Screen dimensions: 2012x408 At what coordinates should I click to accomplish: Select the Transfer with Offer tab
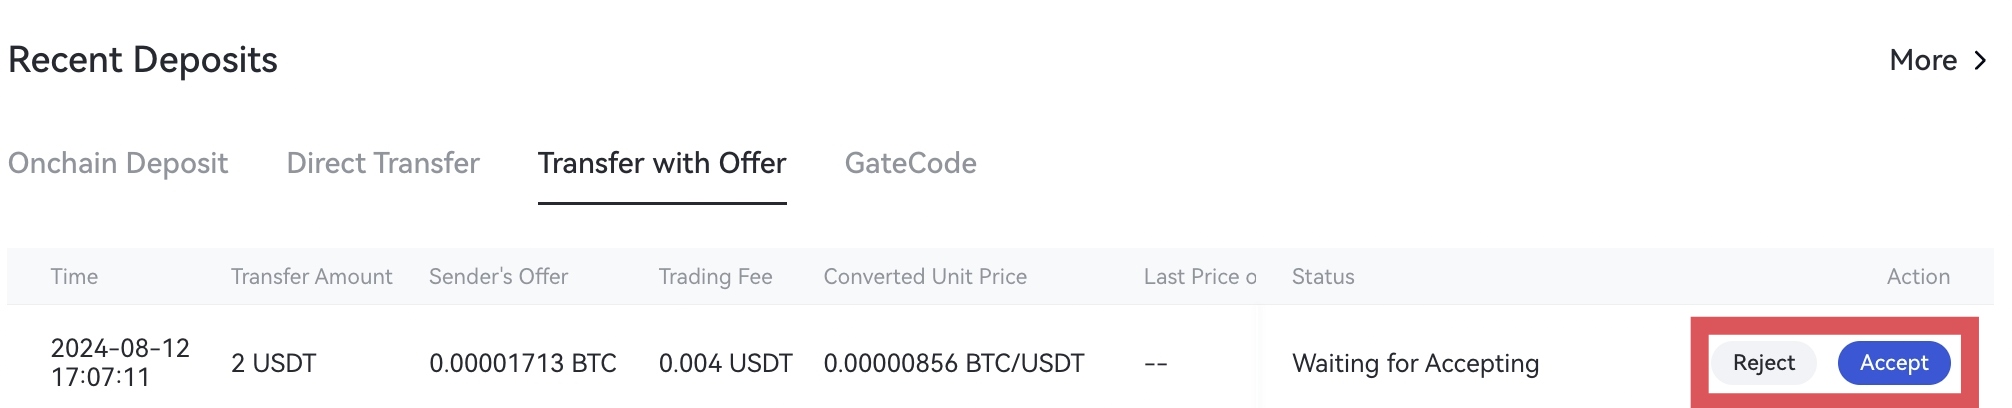(x=662, y=163)
